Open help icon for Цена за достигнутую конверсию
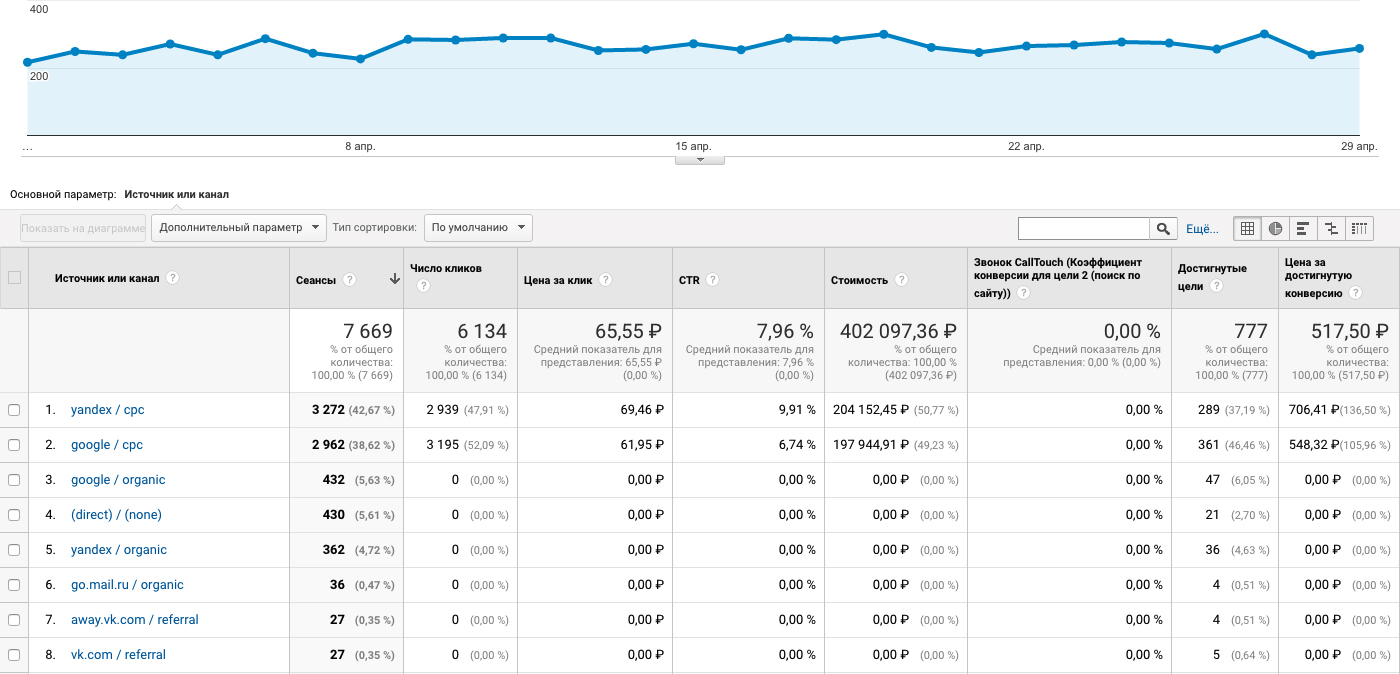This screenshot has height=674, width=1400. point(1355,293)
